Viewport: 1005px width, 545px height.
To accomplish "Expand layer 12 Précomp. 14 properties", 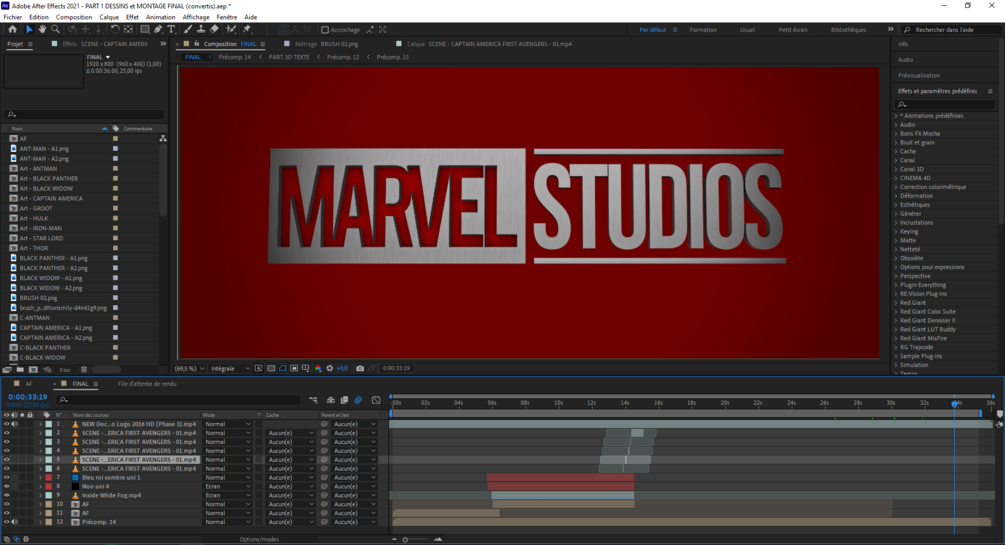I will pyautogui.click(x=40, y=522).
